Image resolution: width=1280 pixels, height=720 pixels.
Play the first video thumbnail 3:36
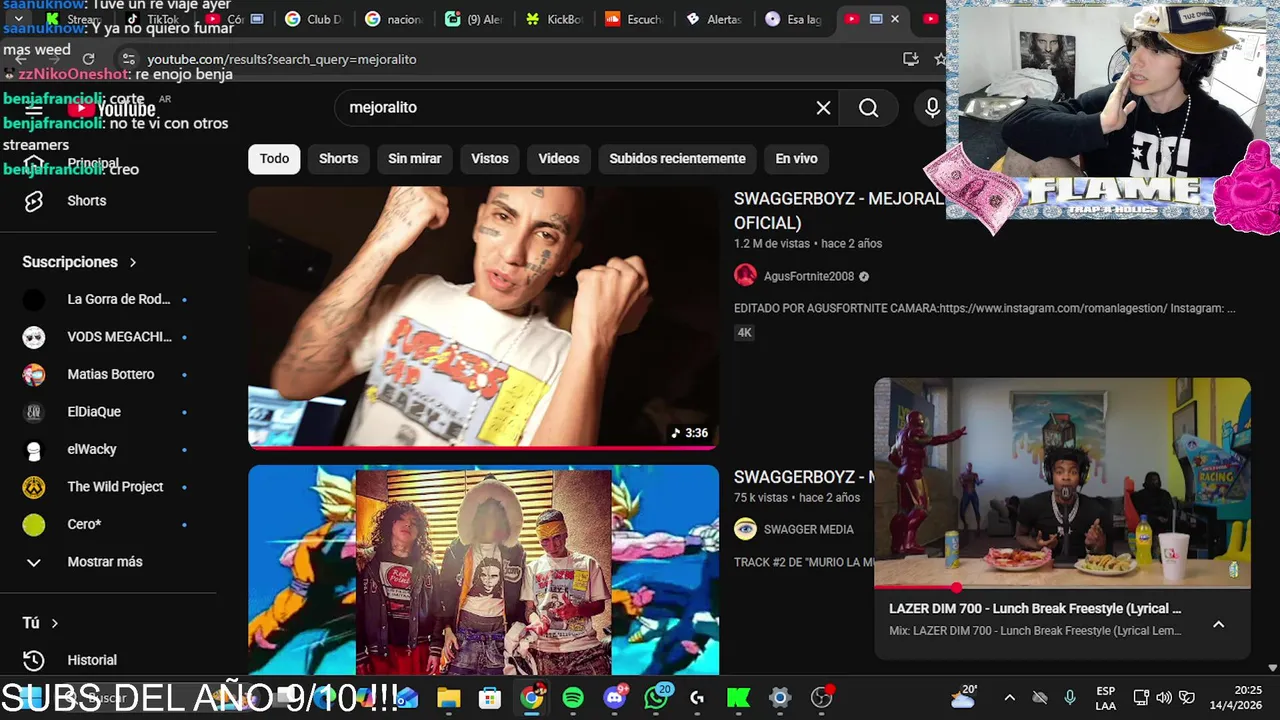[483, 316]
